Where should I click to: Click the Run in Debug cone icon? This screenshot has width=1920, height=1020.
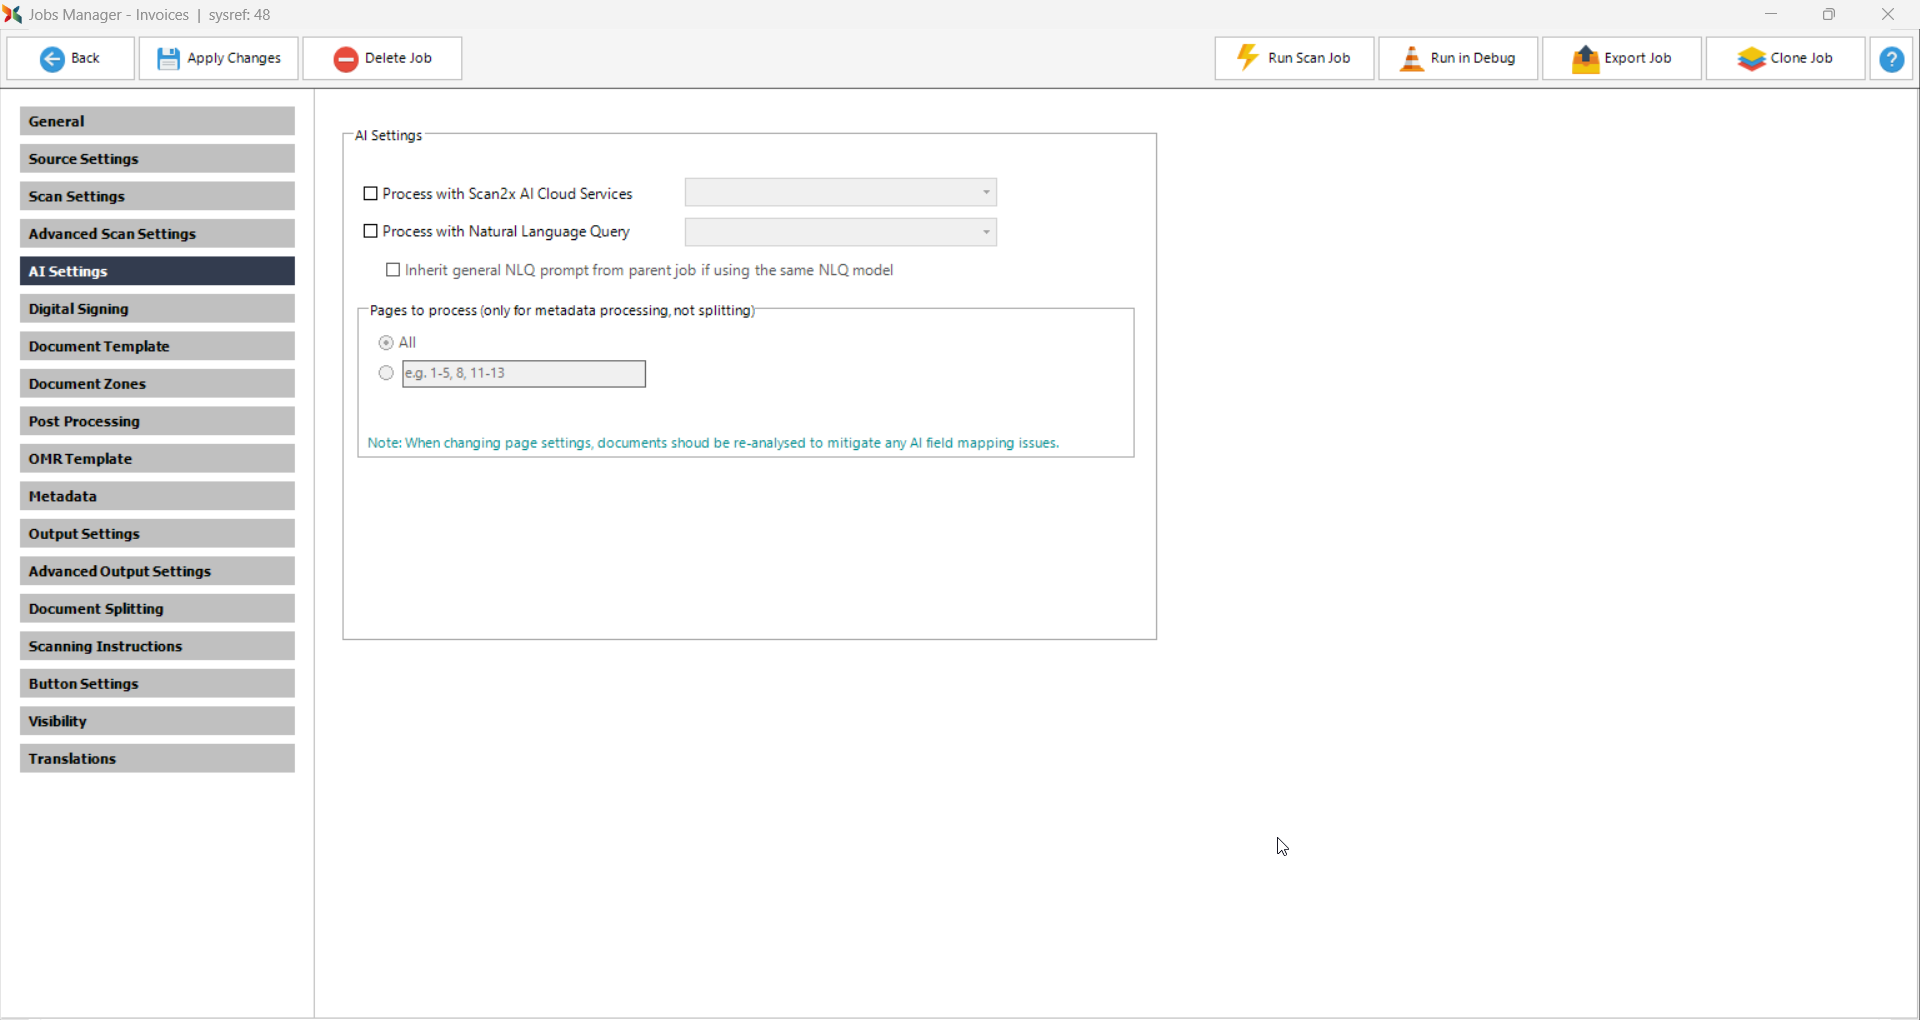[x=1411, y=59]
